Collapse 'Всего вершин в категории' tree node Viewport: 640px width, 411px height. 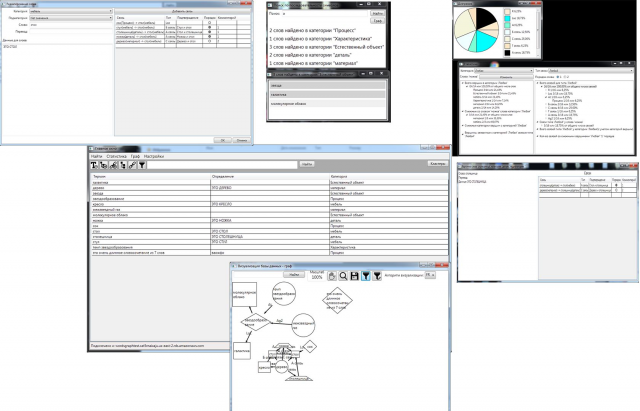(x=463, y=83)
